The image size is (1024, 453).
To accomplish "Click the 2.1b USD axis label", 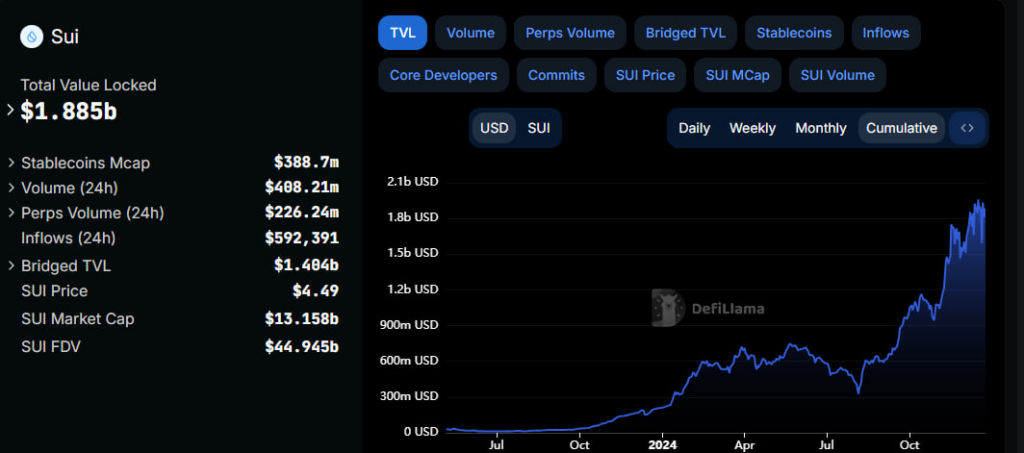I will (413, 181).
